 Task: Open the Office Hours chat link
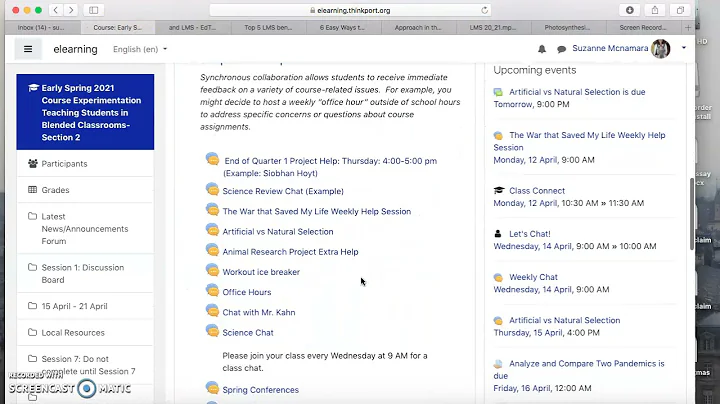[247, 292]
